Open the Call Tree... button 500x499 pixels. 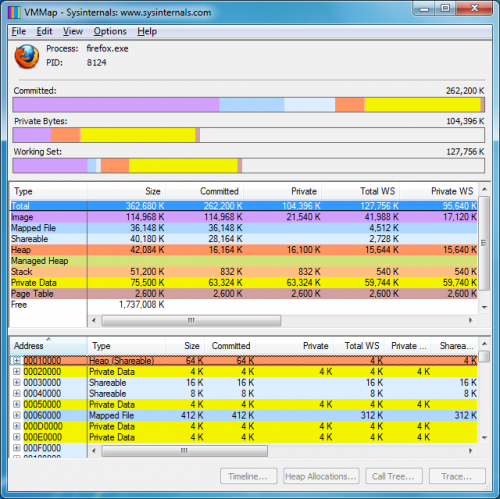tap(394, 476)
